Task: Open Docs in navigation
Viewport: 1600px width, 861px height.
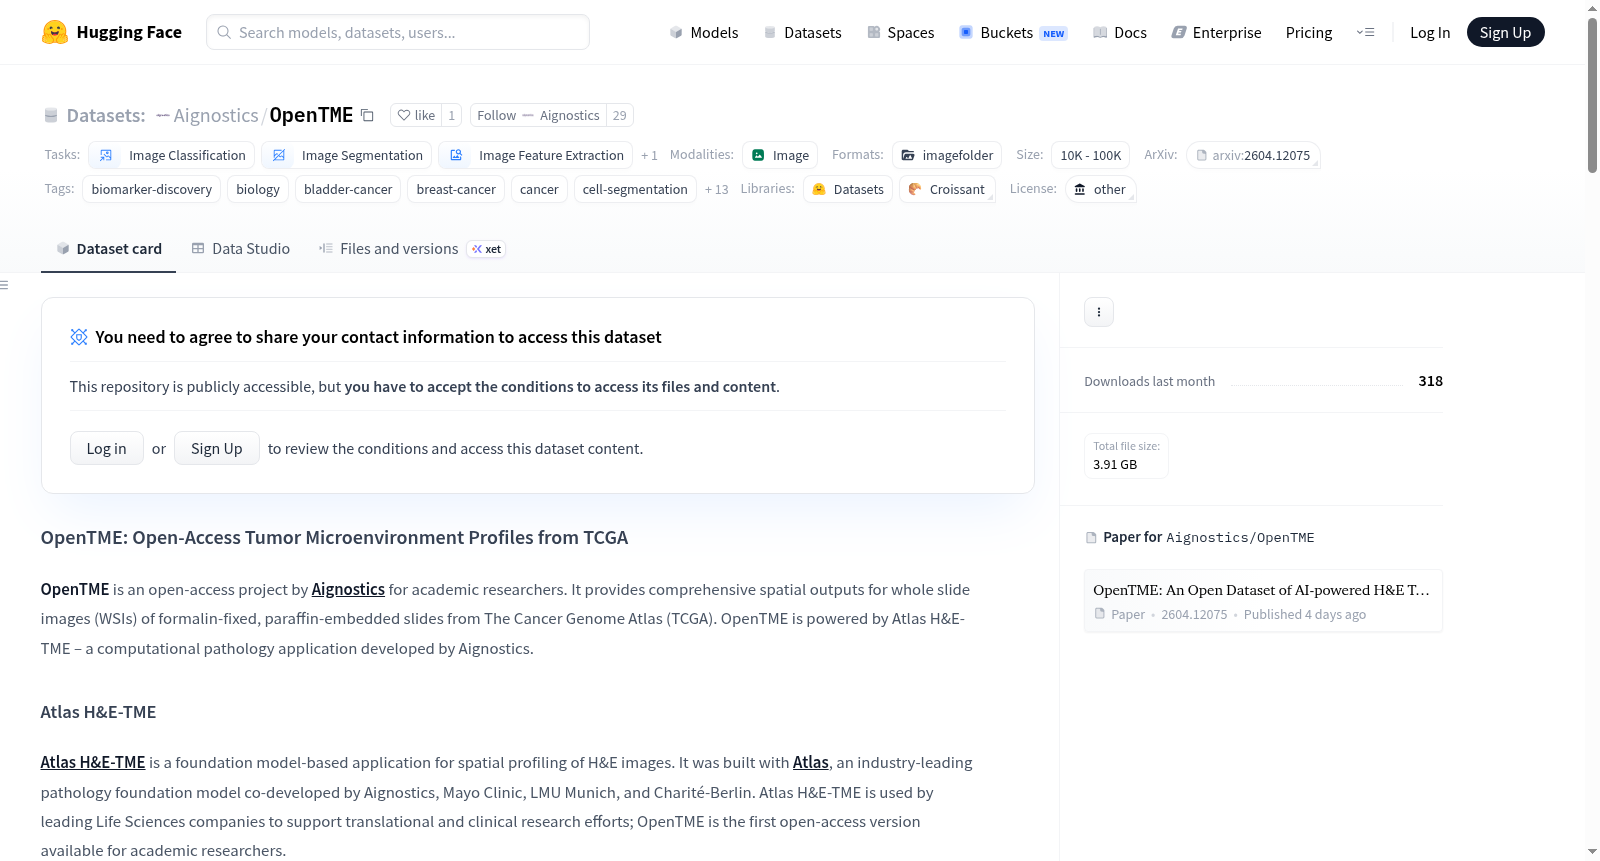Action: pyautogui.click(x=1119, y=32)
